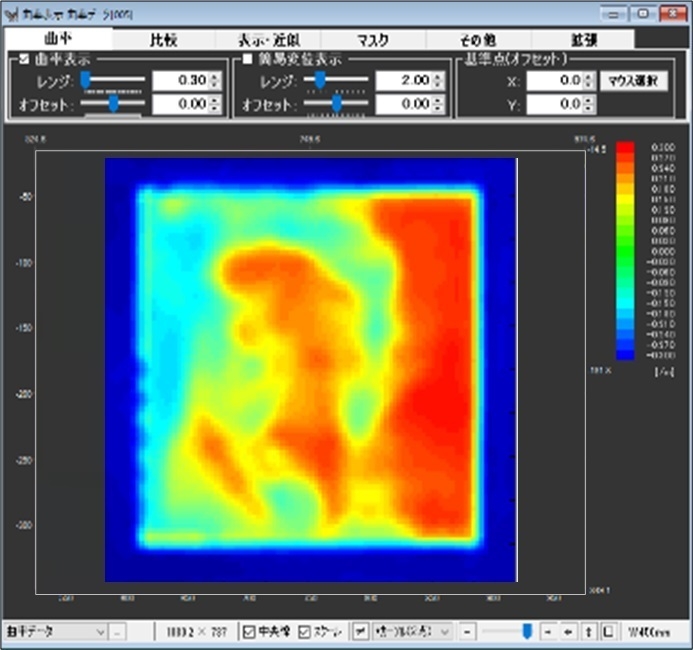Click the 曲率表示 レンジ slider
693x650 pixels.
(x=112, y=80)
